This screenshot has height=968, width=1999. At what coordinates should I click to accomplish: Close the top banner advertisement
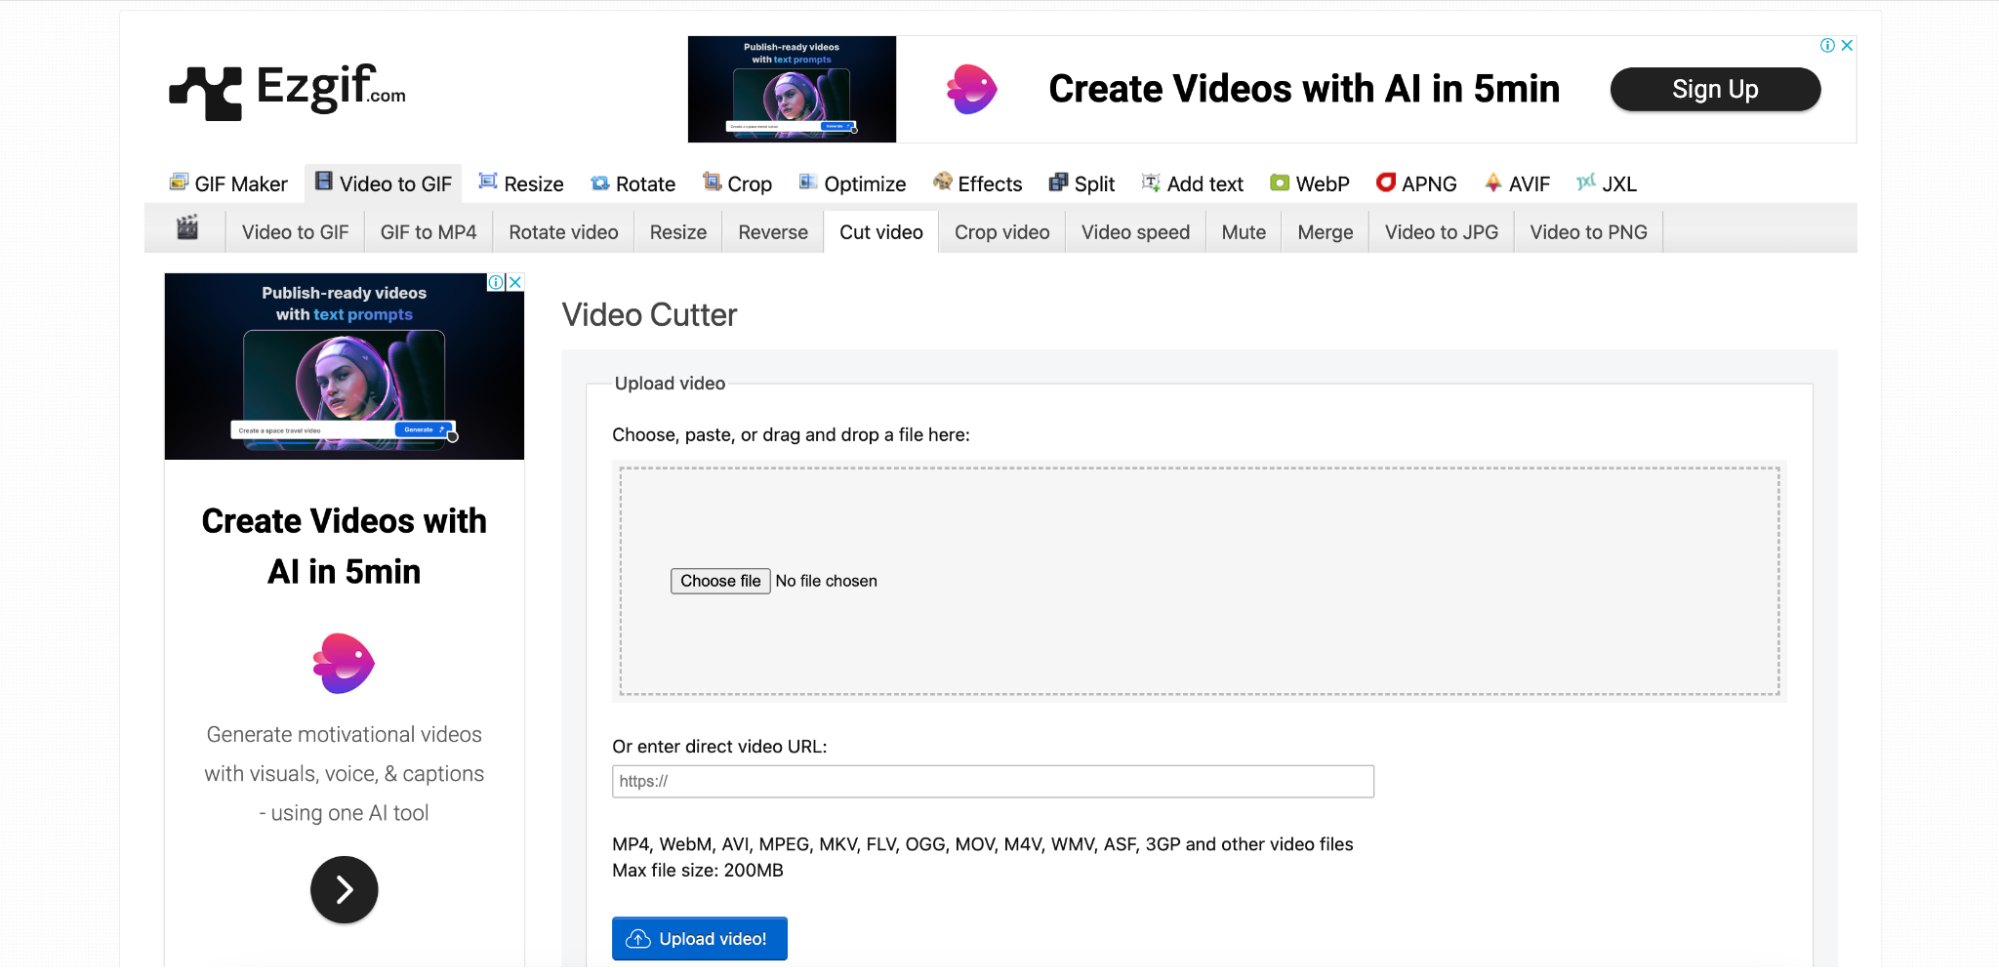tap(1847, 45)
